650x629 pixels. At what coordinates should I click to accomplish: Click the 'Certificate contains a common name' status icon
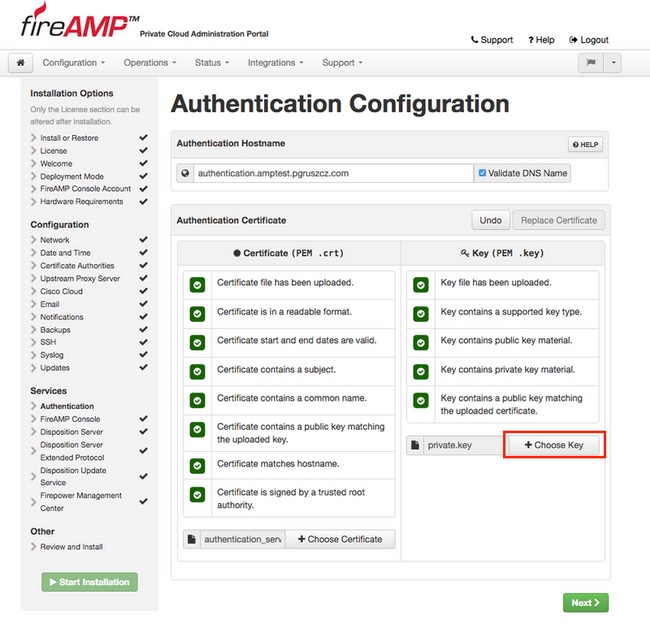click(x=197, y=401)
